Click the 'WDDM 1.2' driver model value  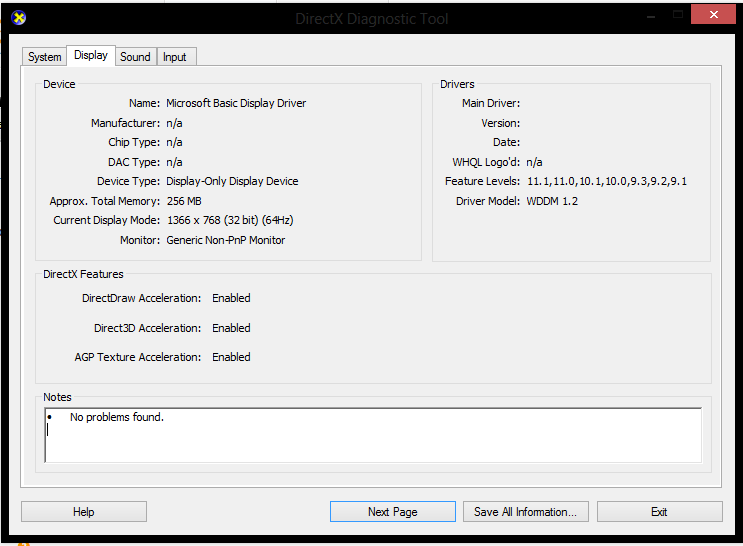pyautogui.click(x=552, y=201)
